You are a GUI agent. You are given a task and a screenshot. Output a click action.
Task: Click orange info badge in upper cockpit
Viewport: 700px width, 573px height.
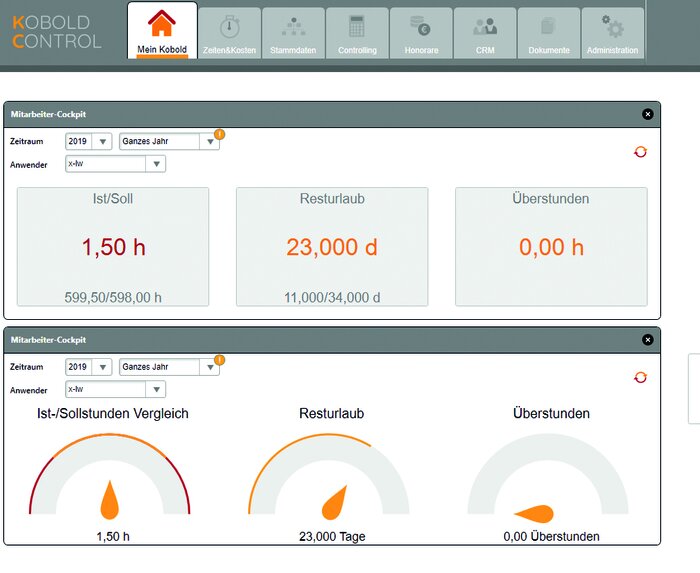point(219,134)
